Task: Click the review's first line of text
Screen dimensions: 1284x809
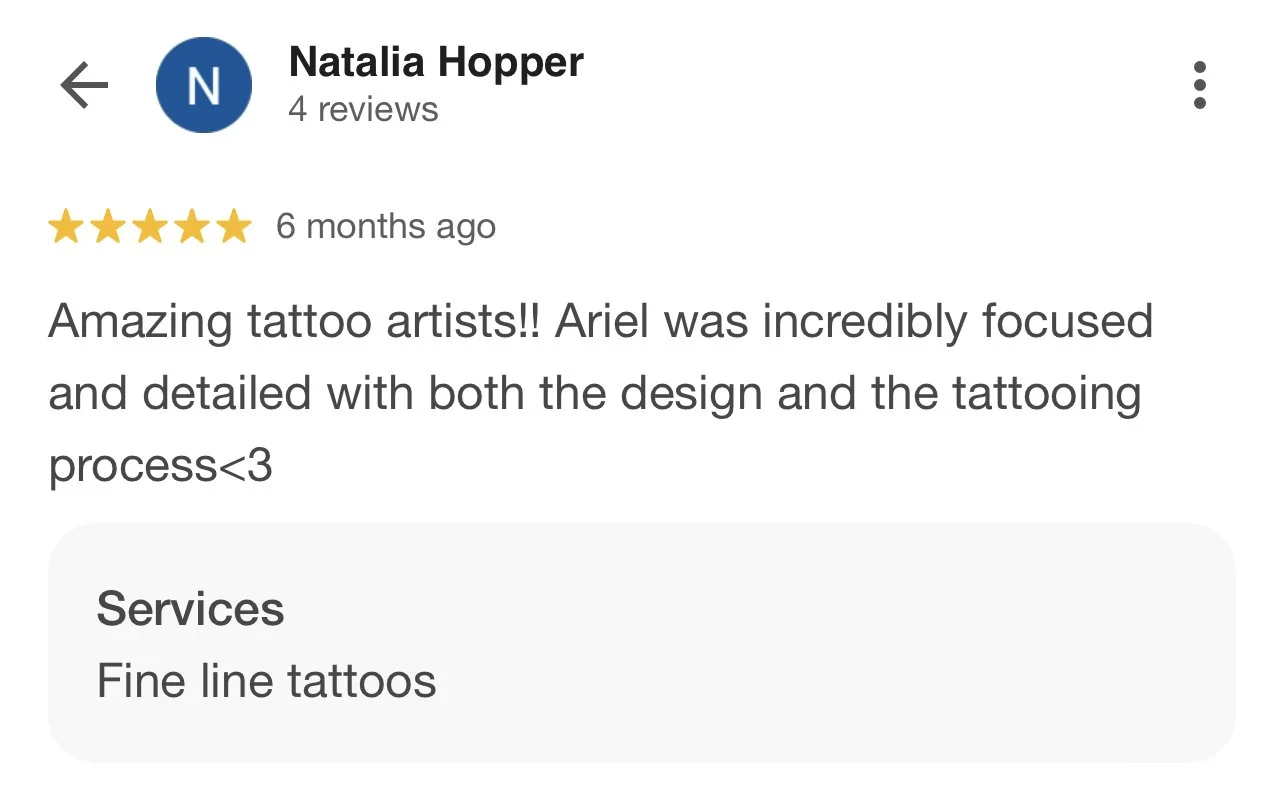Action: tap(600, 323)
